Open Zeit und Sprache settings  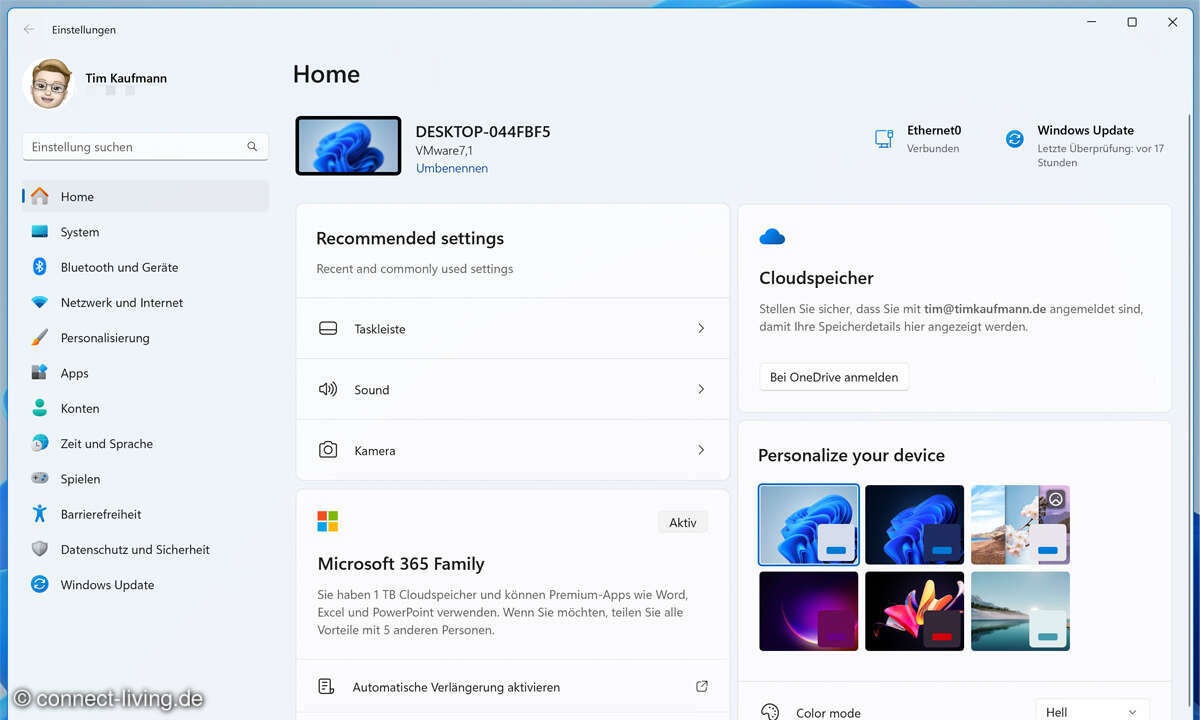tap(146, 443)
